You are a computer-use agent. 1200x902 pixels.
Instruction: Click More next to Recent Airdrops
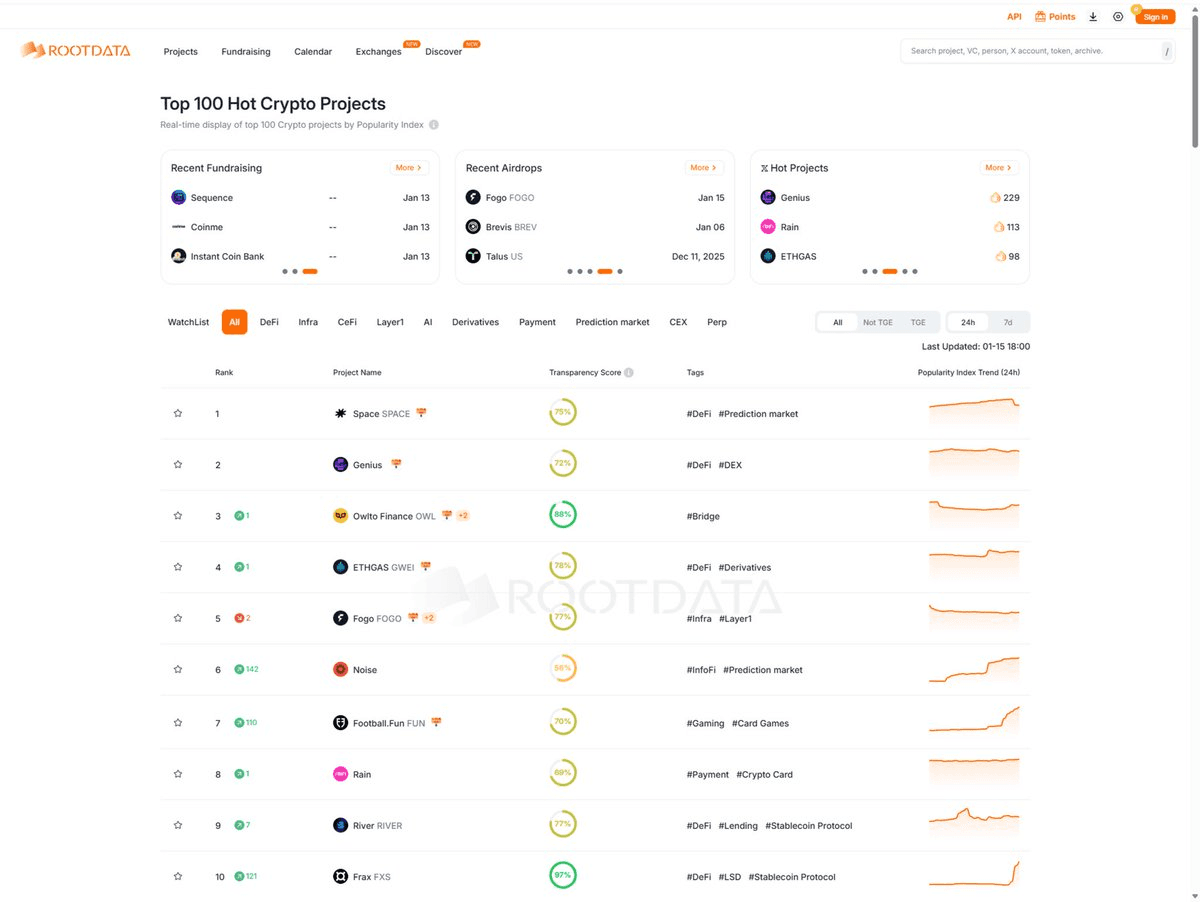coord(701,167)
